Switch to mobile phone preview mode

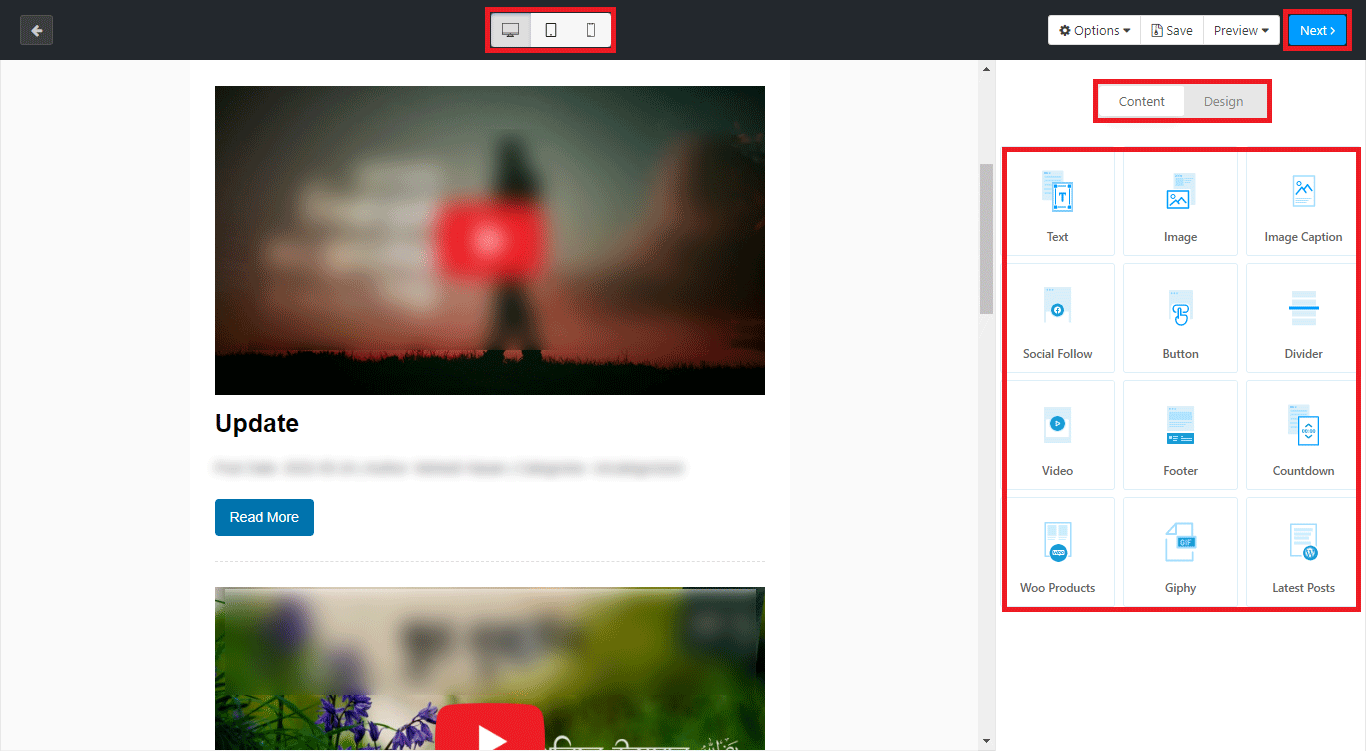[591, 30]
